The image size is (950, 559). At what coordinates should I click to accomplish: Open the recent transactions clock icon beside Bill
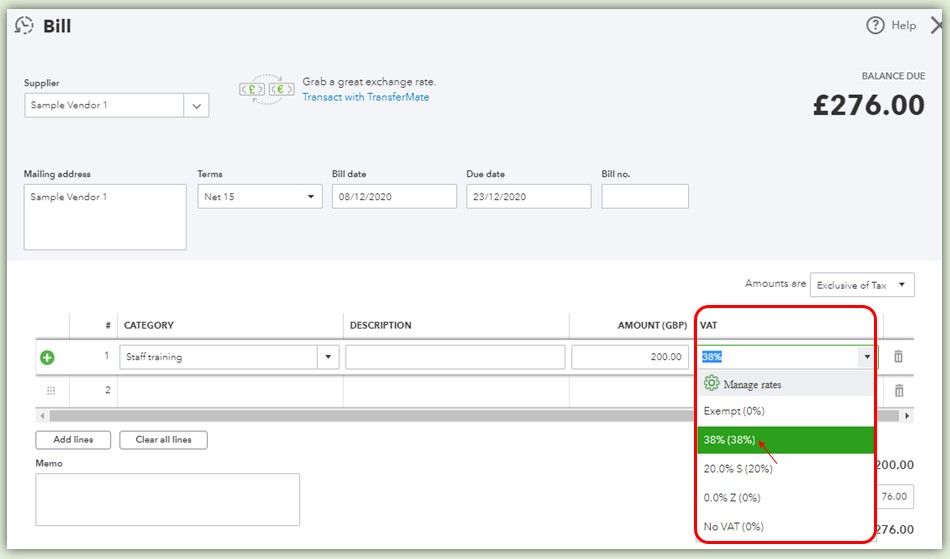click(x=24, y=25)
